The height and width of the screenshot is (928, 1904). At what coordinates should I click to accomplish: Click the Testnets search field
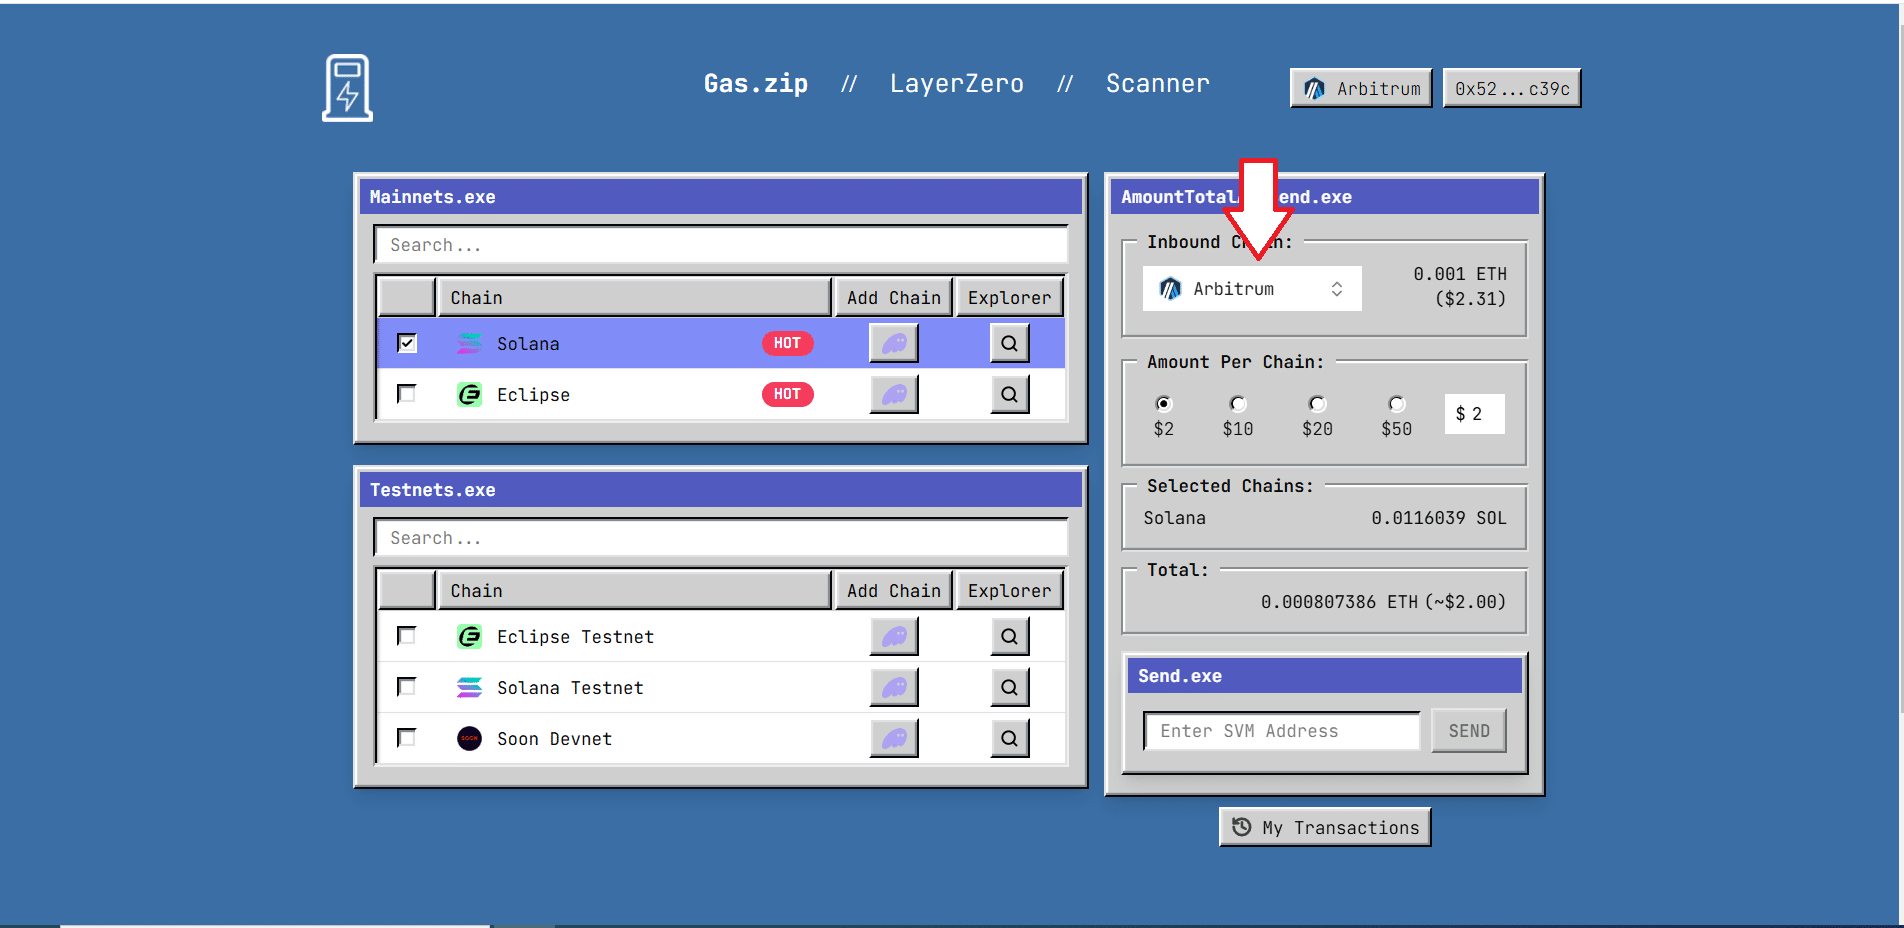click(721, 538)
